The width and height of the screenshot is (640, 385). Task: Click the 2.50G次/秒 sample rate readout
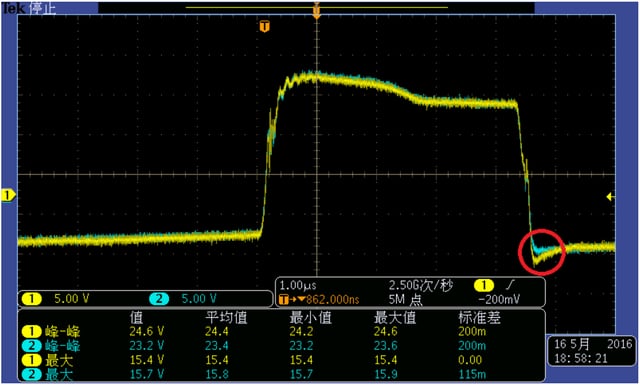pyautogui.click(x=421, y=285)
